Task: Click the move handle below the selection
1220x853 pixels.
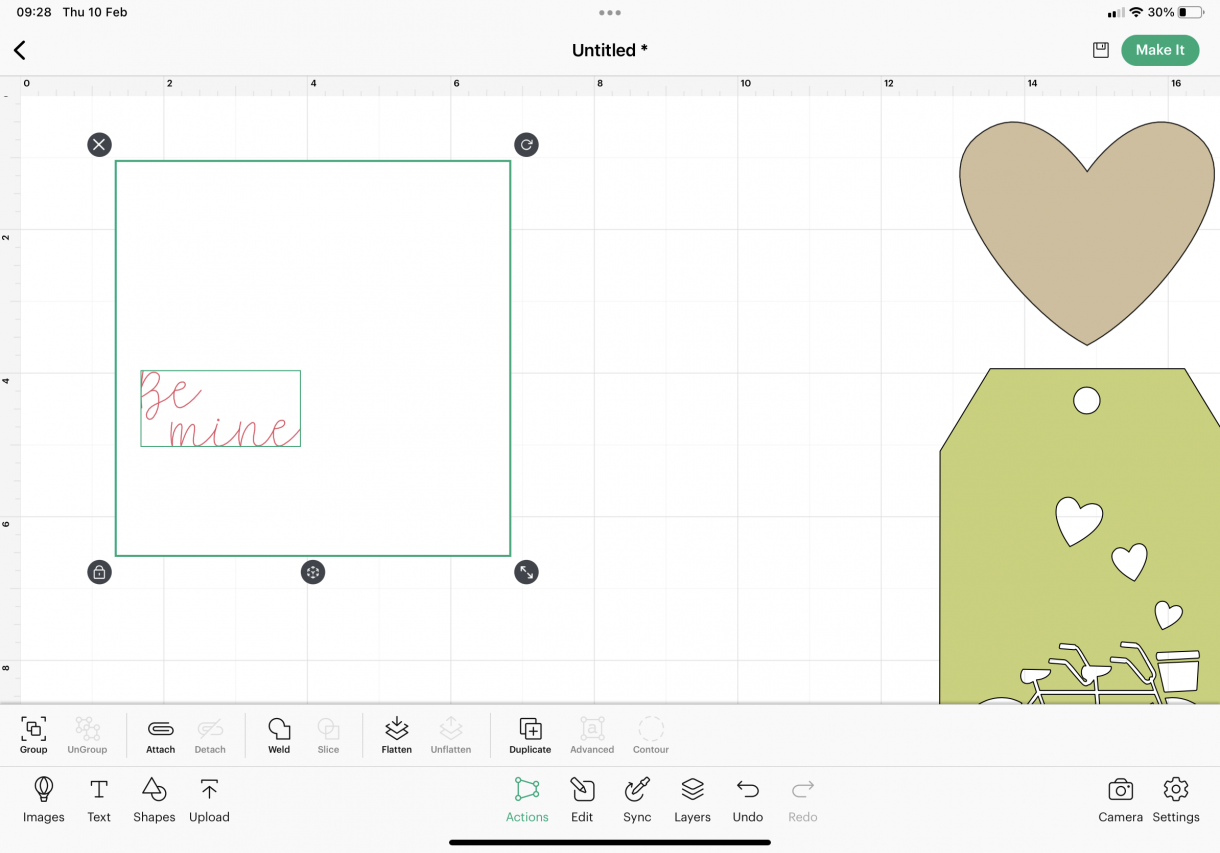Action: click(313, 572)
